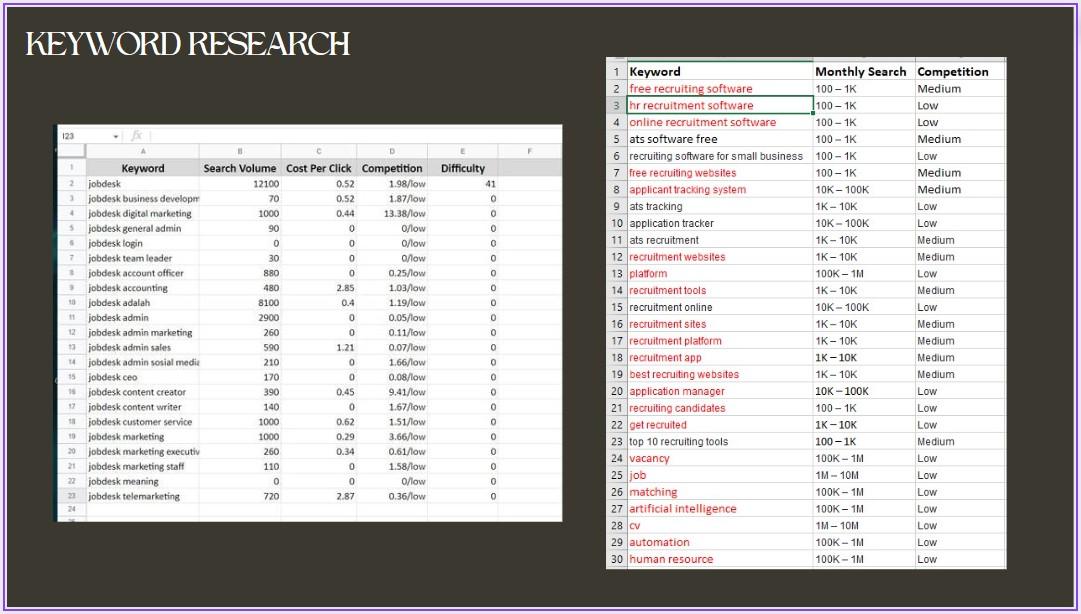Viewport: 1081px width, 614px height.
Task: Select the Monthly Search header cell
Action: point(860,72)
